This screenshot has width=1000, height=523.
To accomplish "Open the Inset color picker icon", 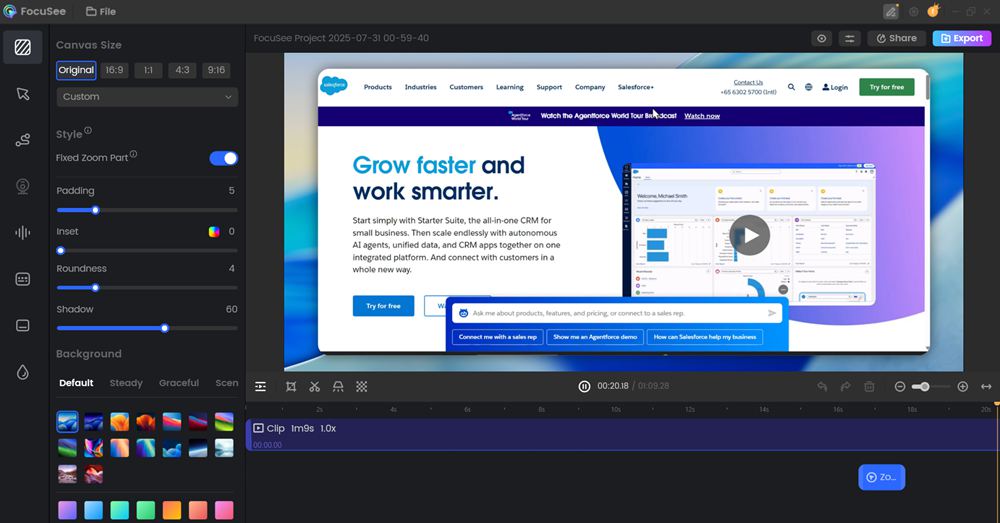I will (x=214, y=232).
